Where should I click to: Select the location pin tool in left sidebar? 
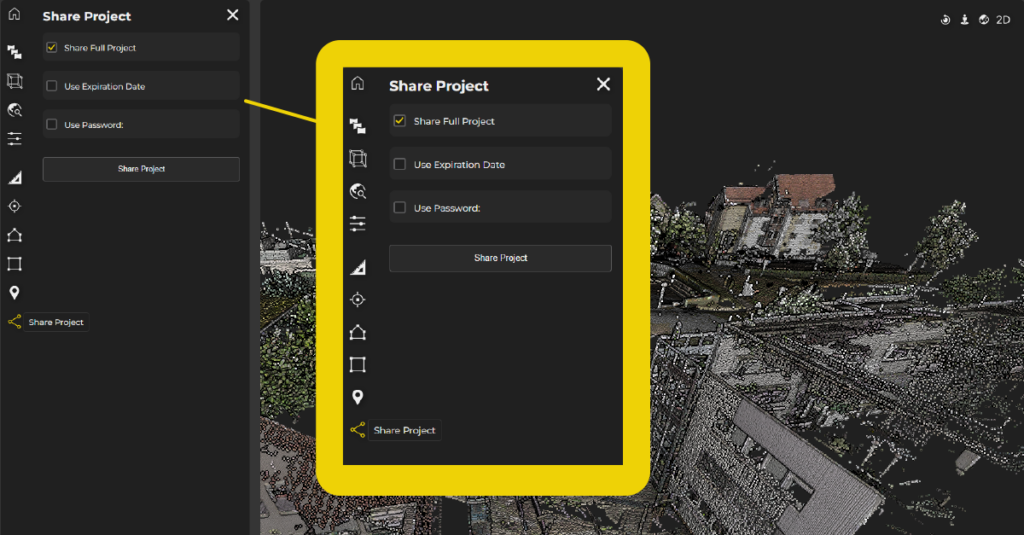click(x=14, y=293)
